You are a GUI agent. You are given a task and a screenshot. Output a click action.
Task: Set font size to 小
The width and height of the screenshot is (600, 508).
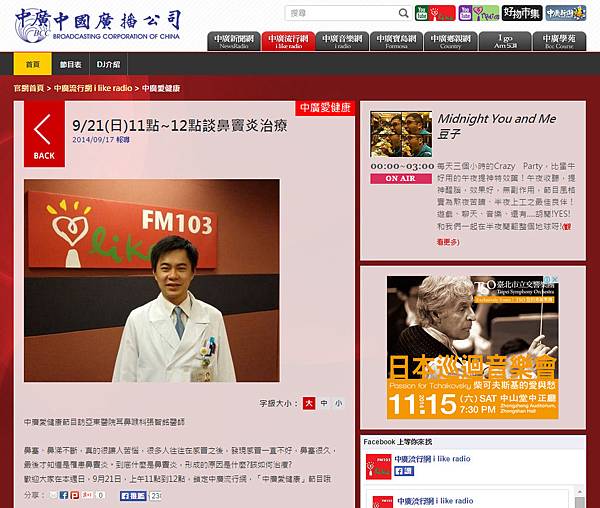point(339,403)
